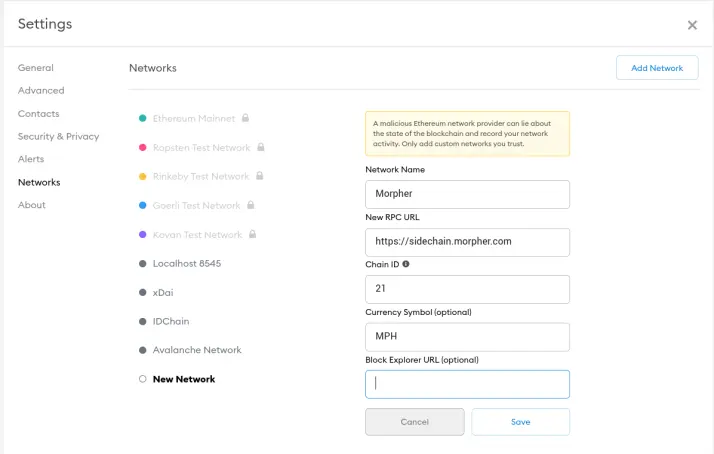
Task: Open the Alerts settings section
Action: coord(31,159)
